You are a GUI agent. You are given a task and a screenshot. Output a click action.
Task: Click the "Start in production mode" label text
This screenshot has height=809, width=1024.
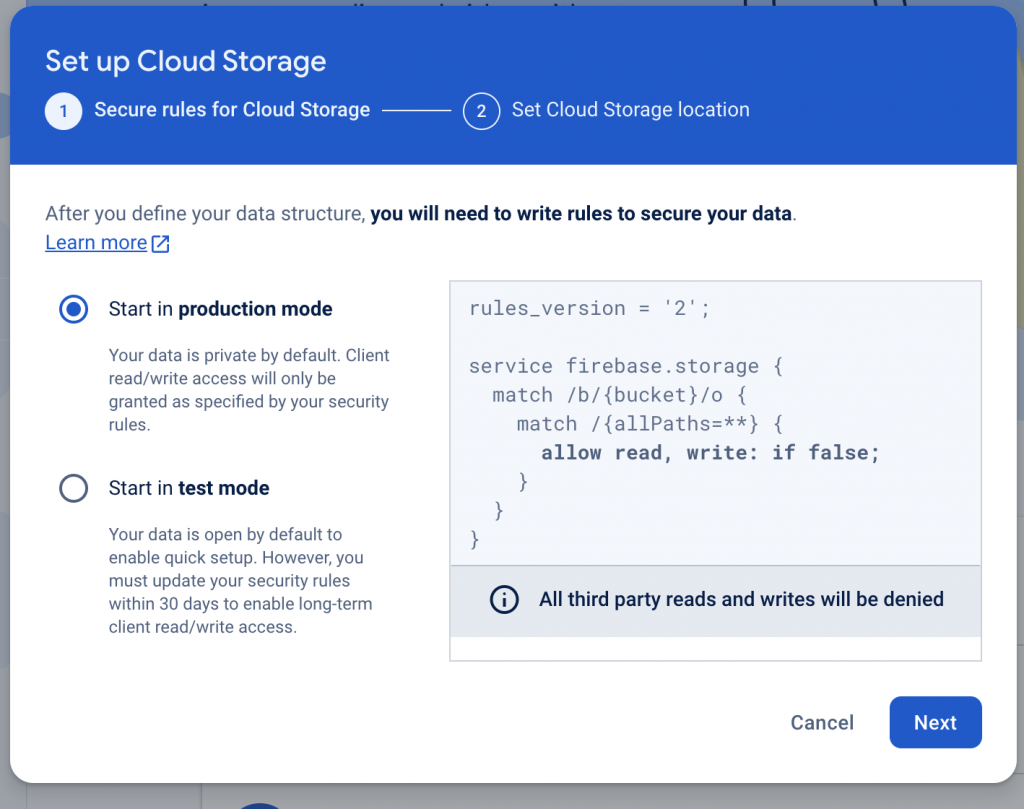[x=220, y=309]
